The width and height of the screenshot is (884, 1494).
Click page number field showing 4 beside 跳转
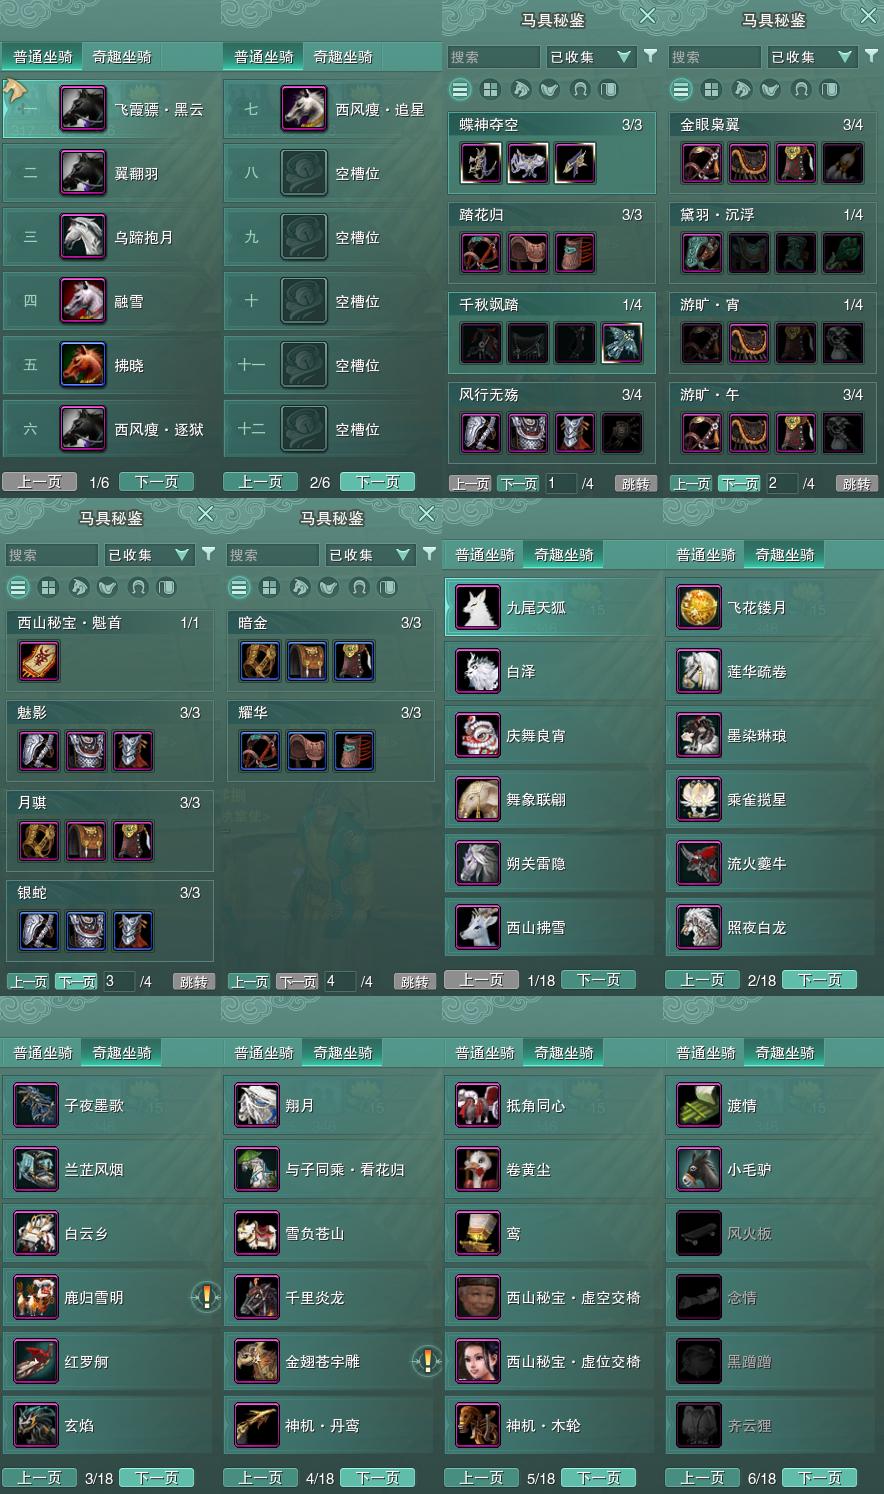[339, 982]
